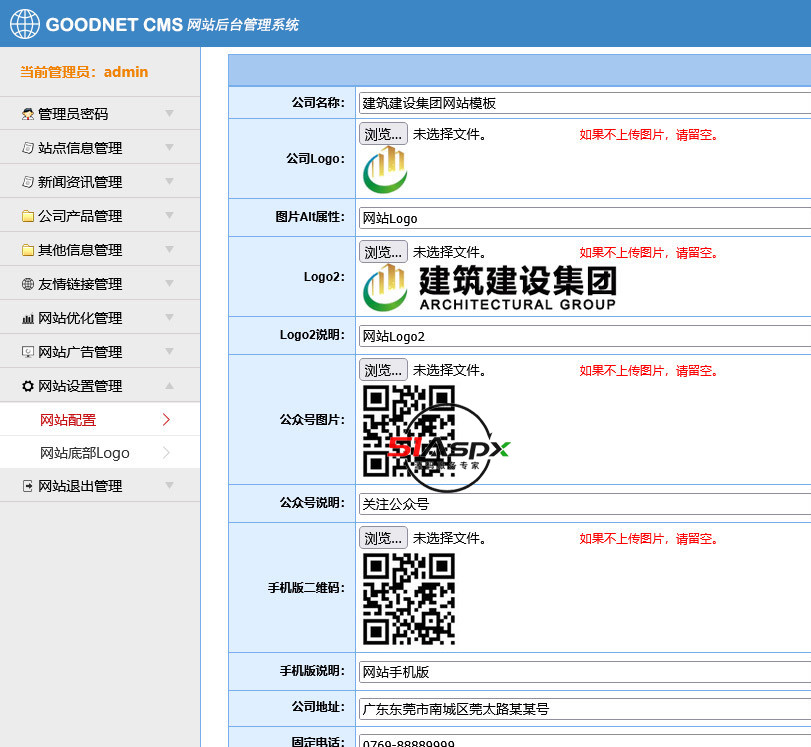This screenshot has width=811, height=747.
Task: Select the 网站配置 submenu item
Action: coord(100,420)
